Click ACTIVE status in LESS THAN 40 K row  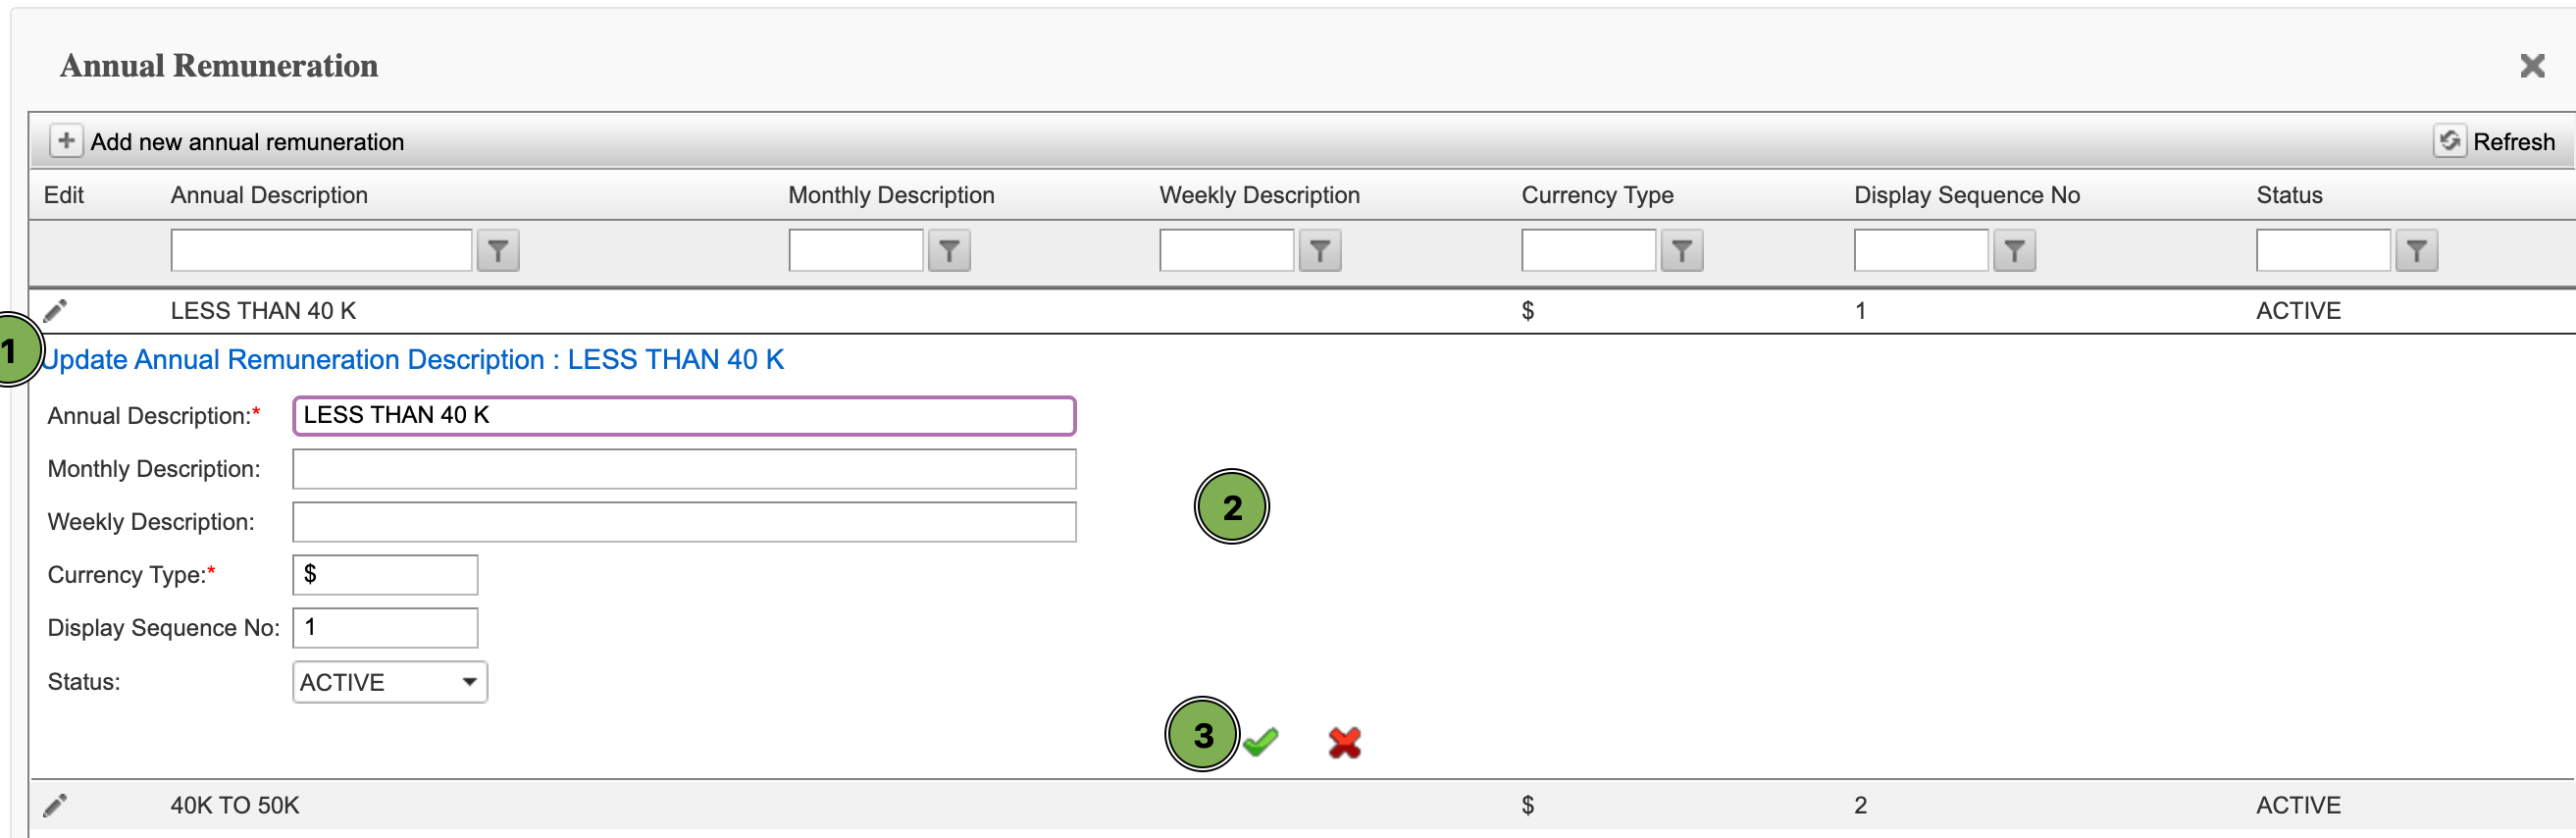[x=2298, y=311]
